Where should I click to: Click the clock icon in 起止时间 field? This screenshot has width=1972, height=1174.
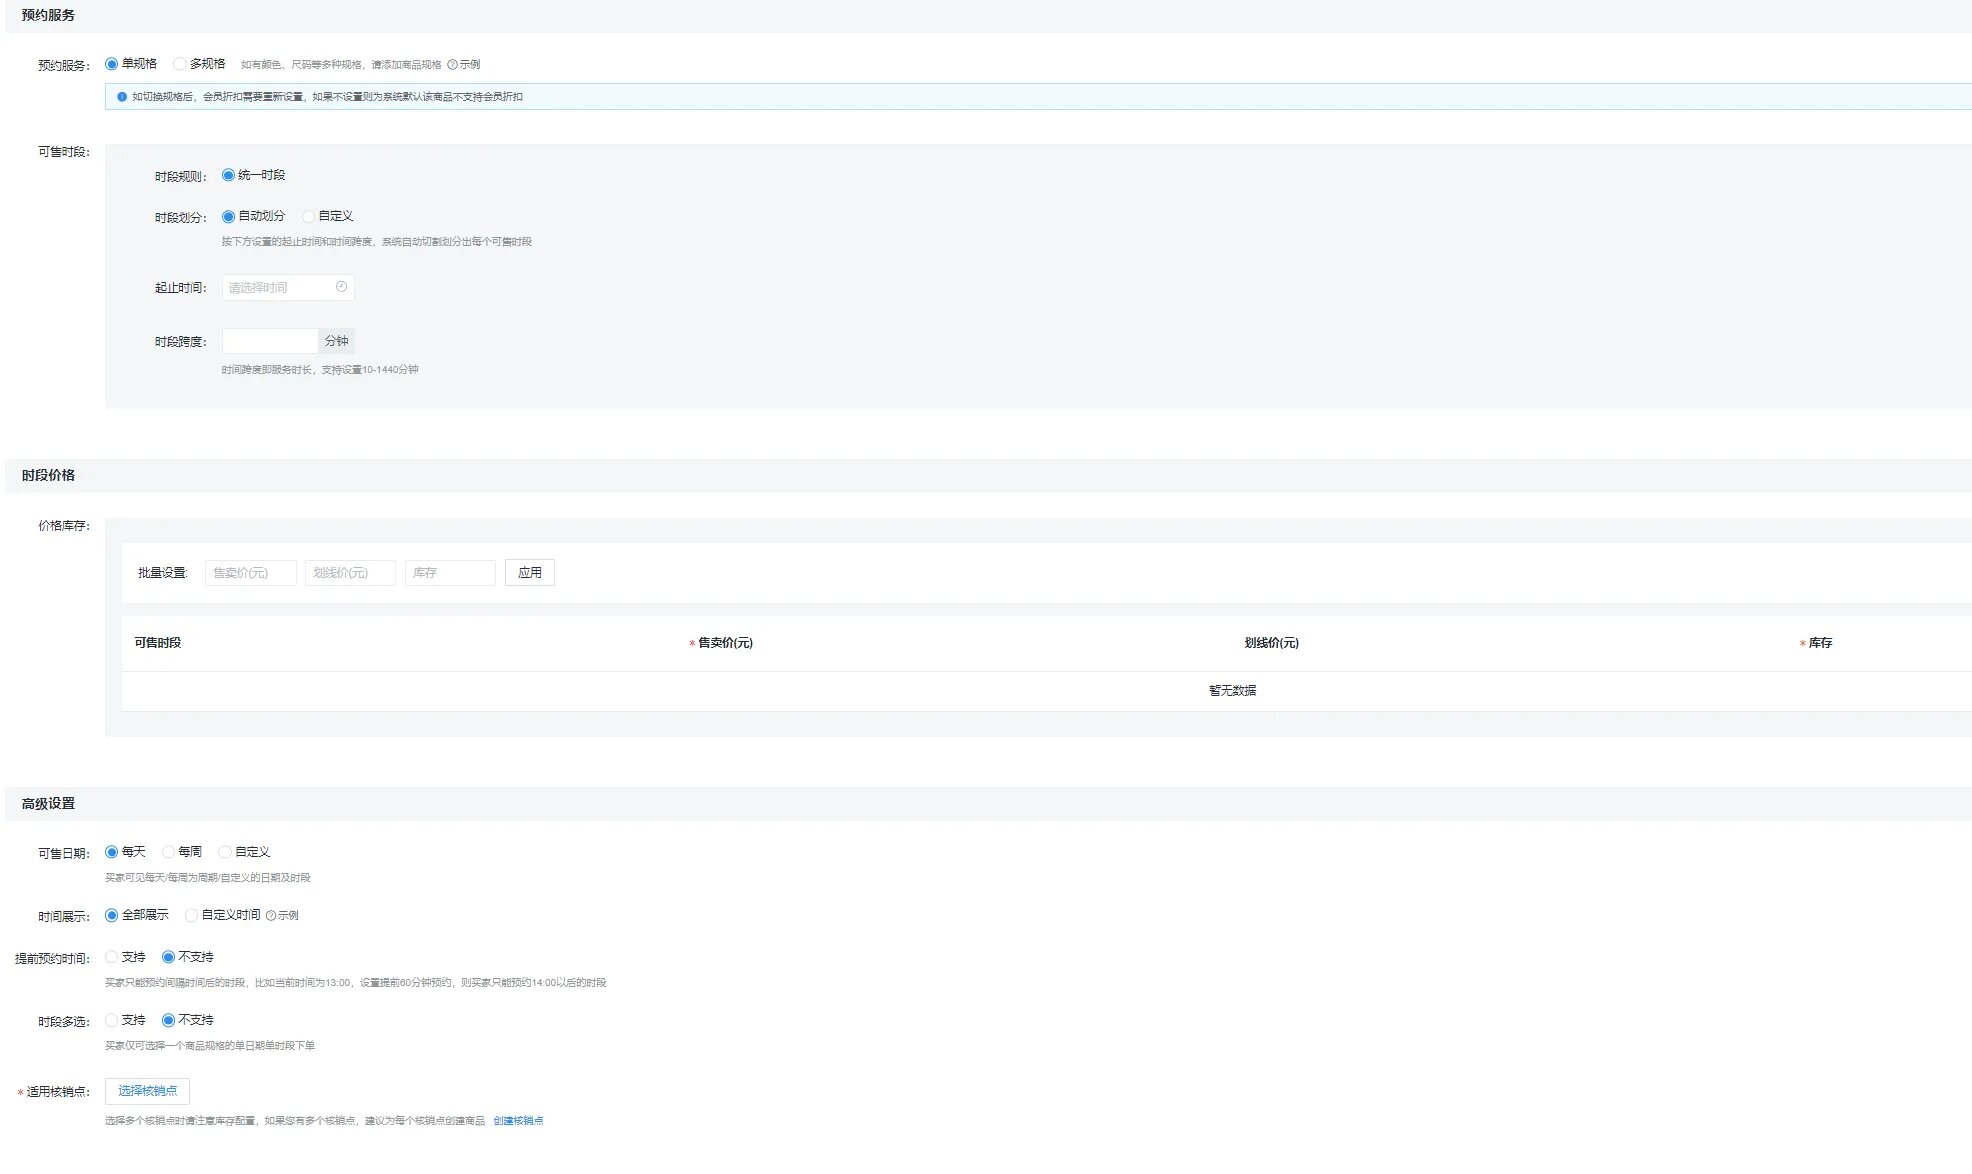341,287
